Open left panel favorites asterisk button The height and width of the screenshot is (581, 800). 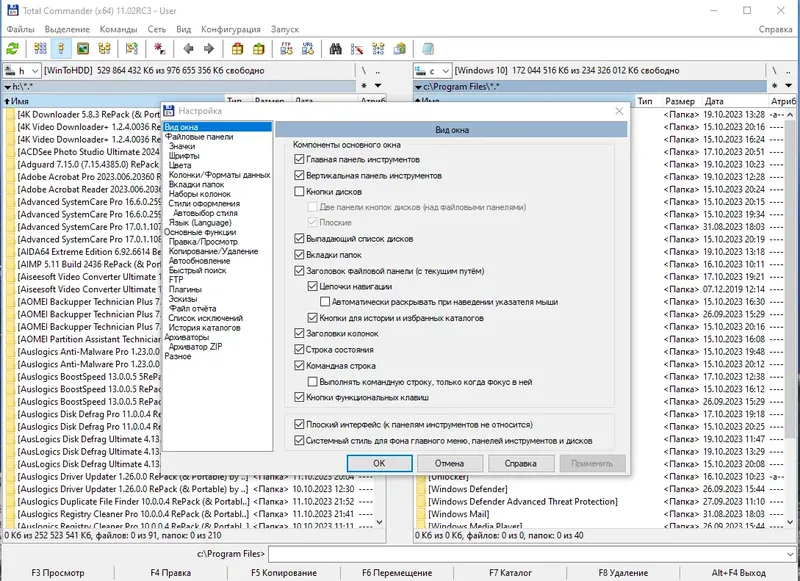pyautogui.click(x=364, y=86)
